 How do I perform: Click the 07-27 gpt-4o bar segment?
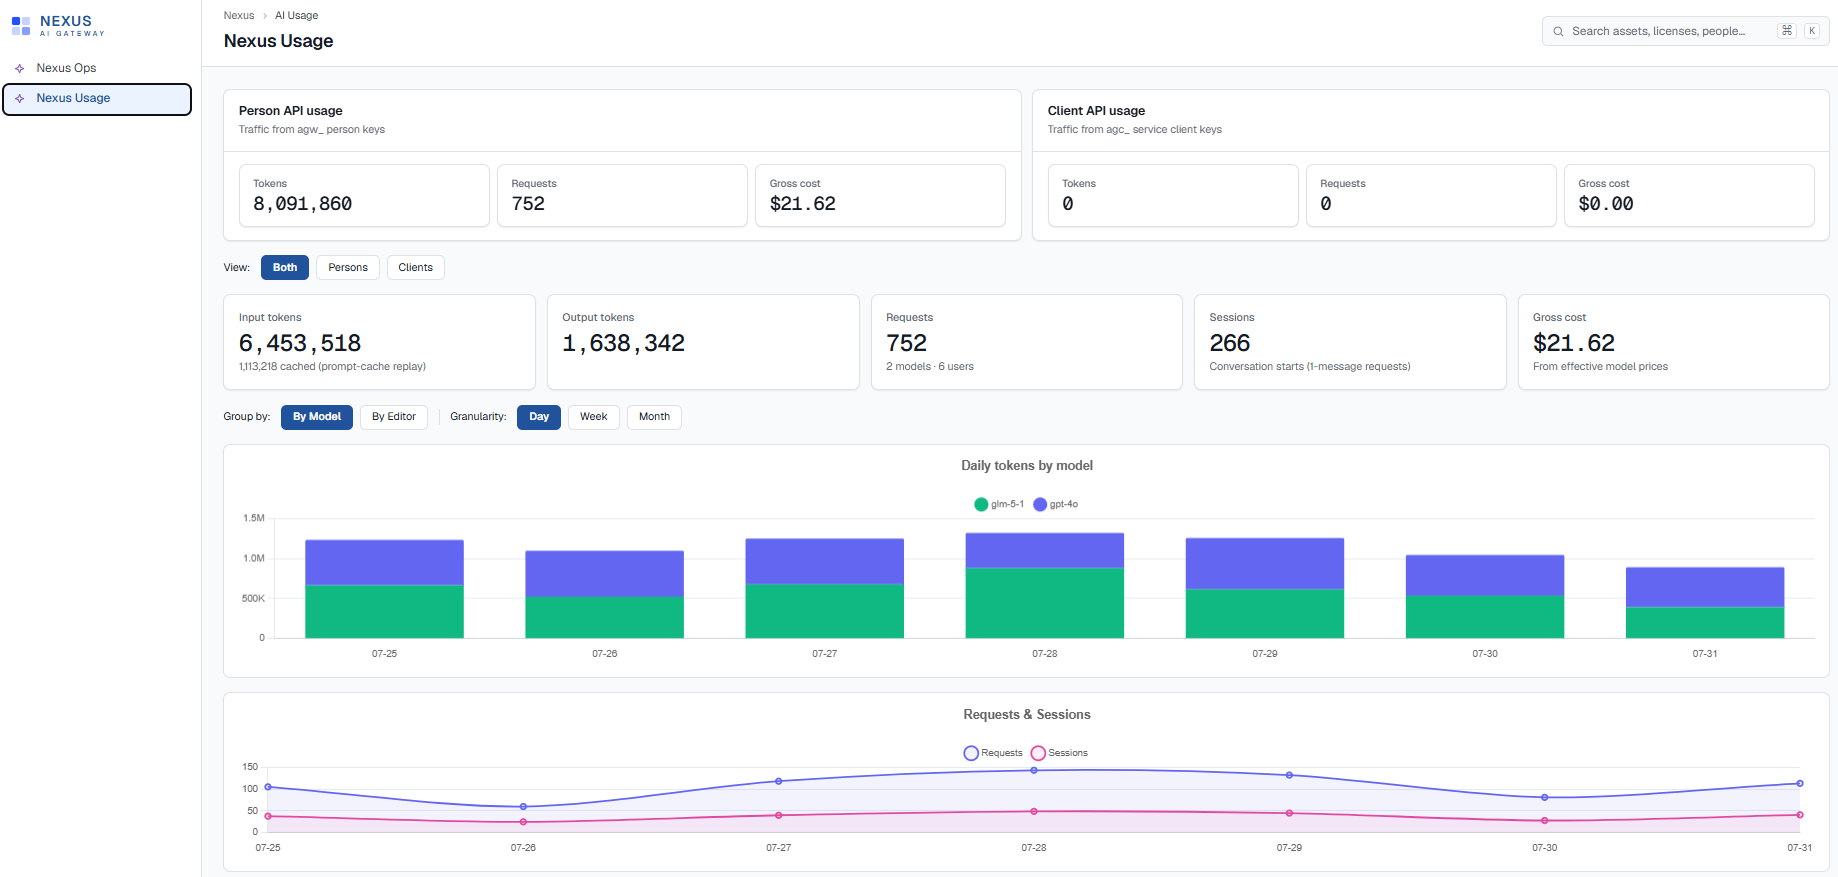point(825,561)
